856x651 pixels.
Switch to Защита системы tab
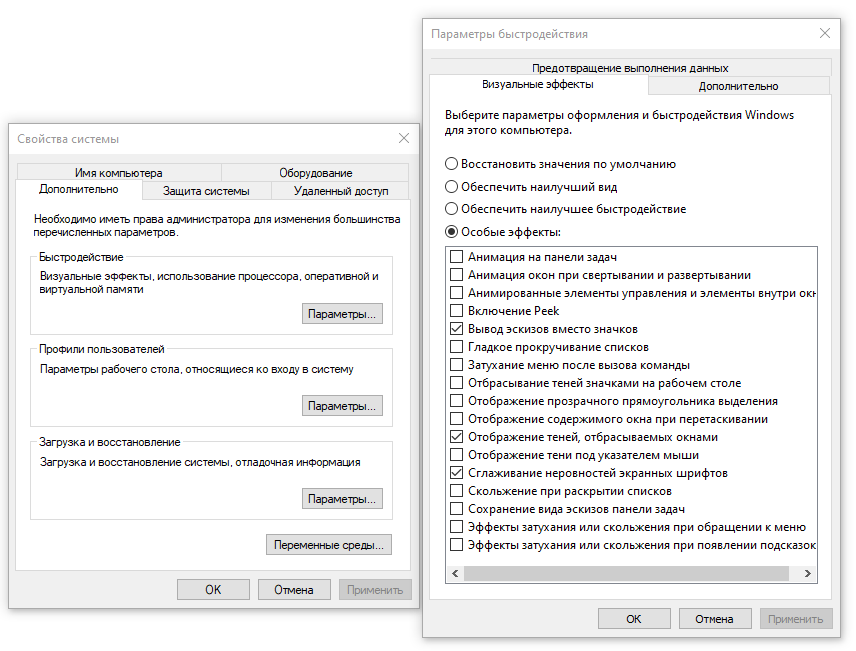pyautogui.click(x=206, y=191)
